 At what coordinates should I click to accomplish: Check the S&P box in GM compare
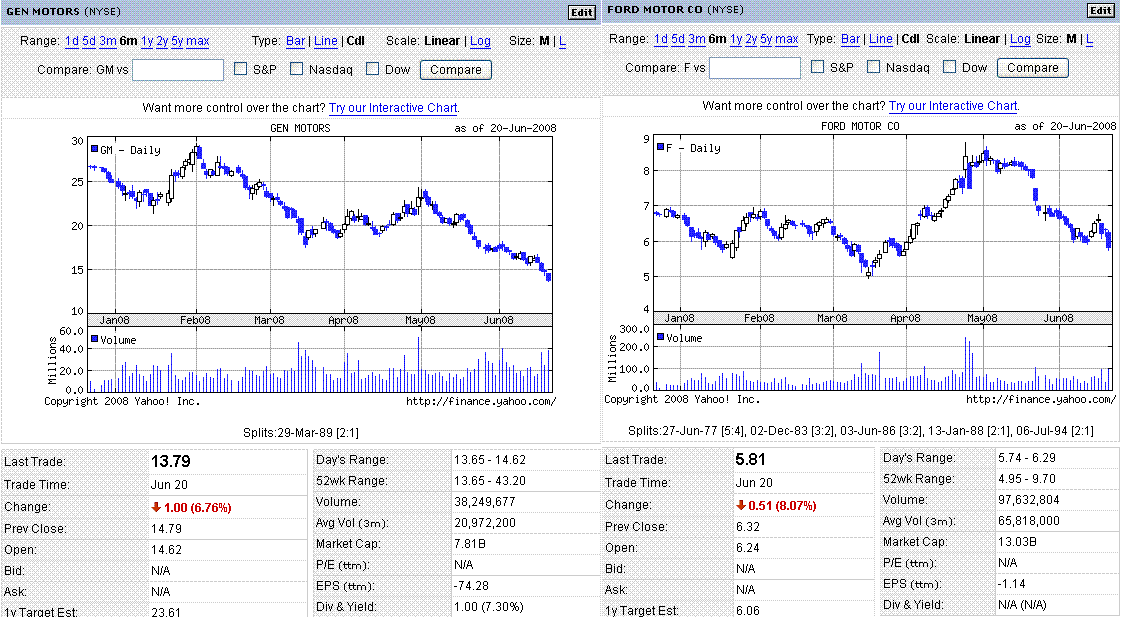[241, 69]
